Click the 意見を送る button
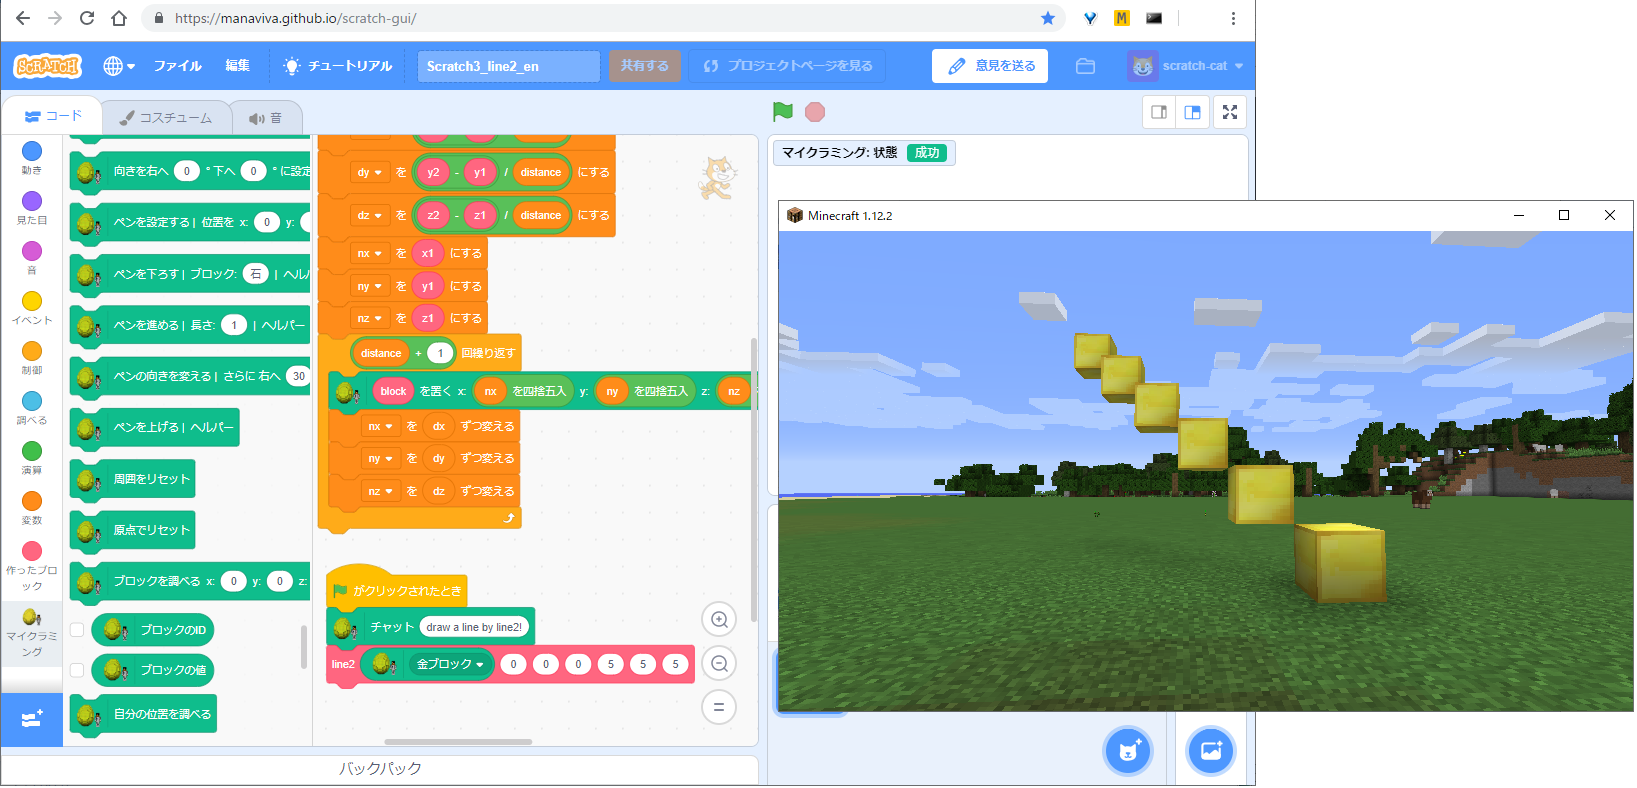This screenshot has height=788, width=1637. [x=990, y=66]
